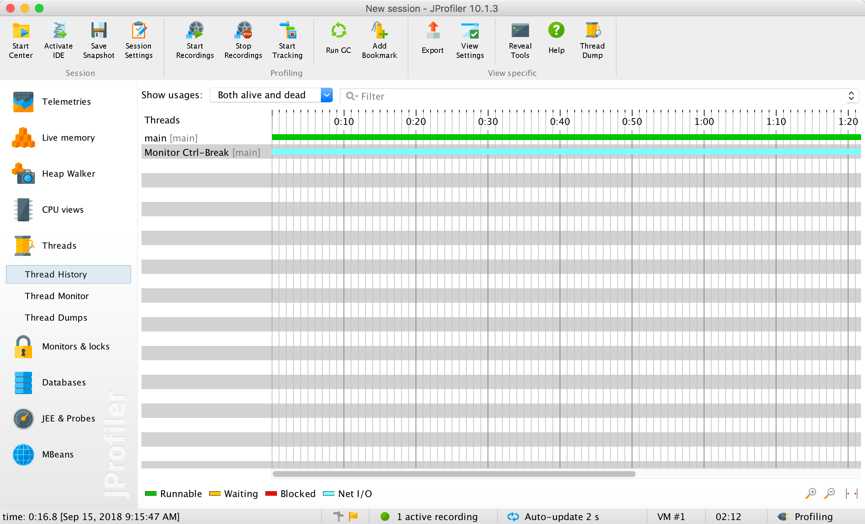Click the 02:12 elapsed time

click(728, 517)
